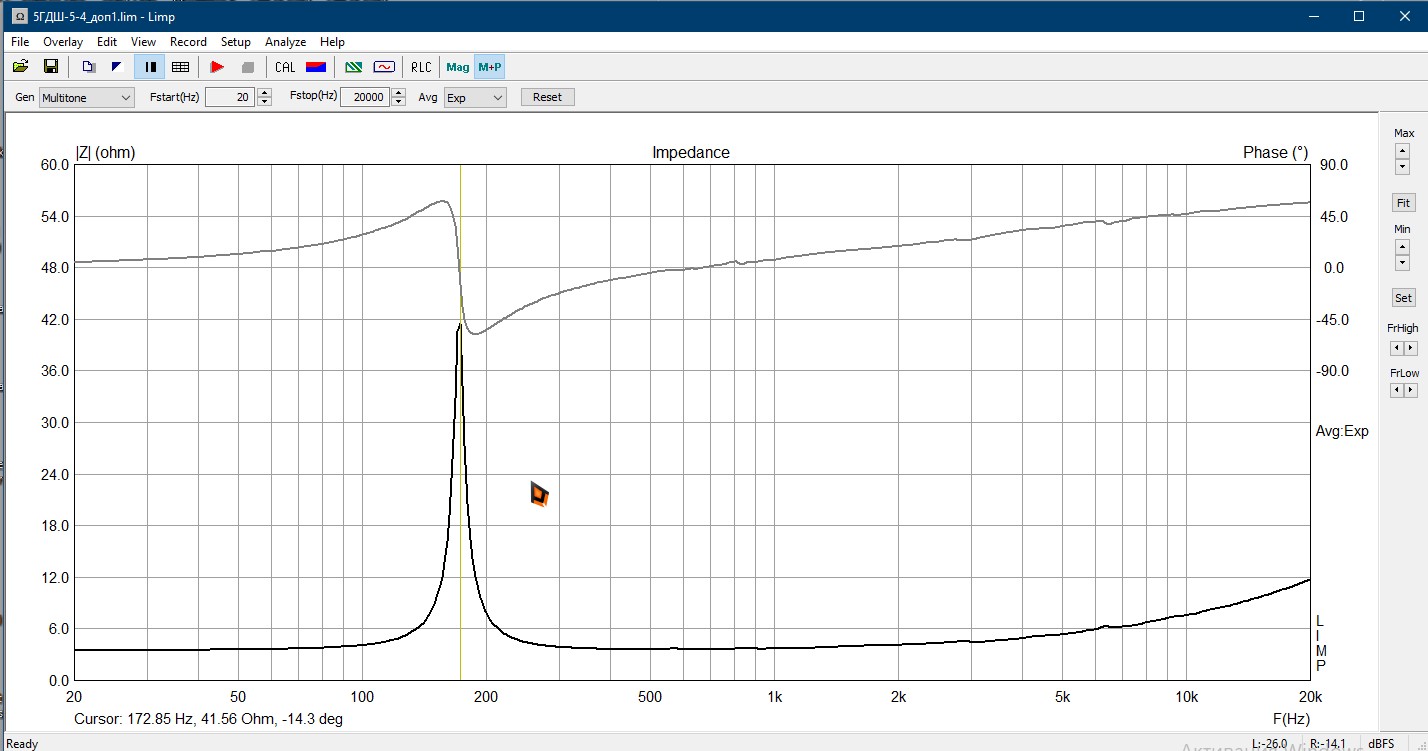Viewport: 1428px width, 751px height.
Task: Lower the Min scale with down arrow
Action: (x=1403, y=261)
